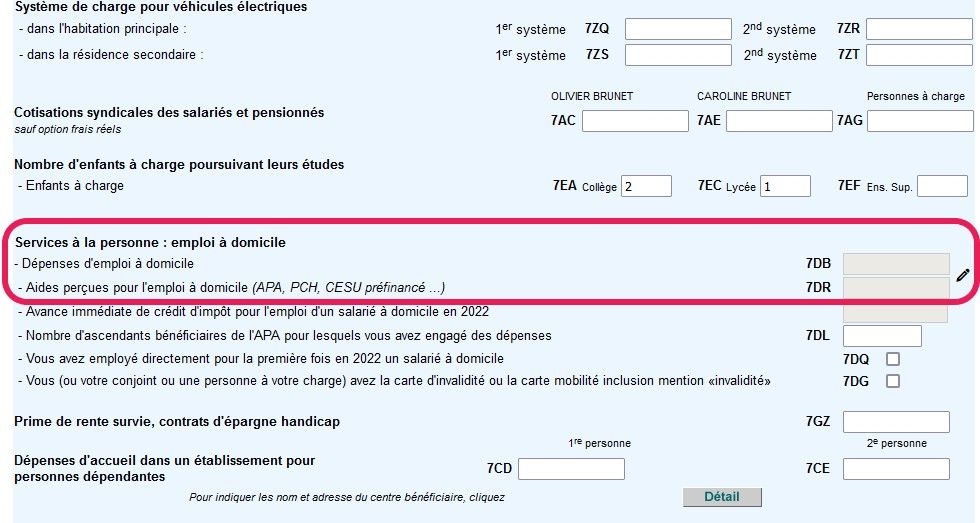This screenshot has height=523, width=980.
Task: Click the 7EC Lycée children count field
Action: 785,186
